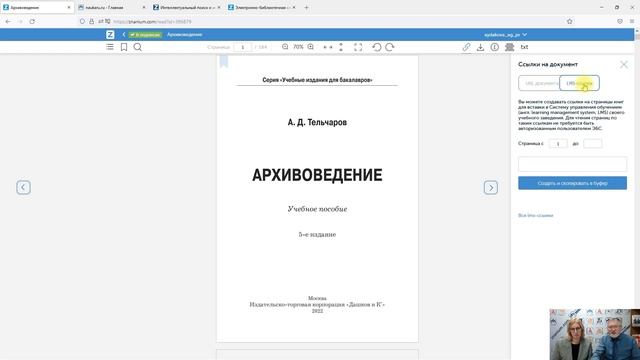Click the bookmark icon in the reader toolbar

point(124,47)
